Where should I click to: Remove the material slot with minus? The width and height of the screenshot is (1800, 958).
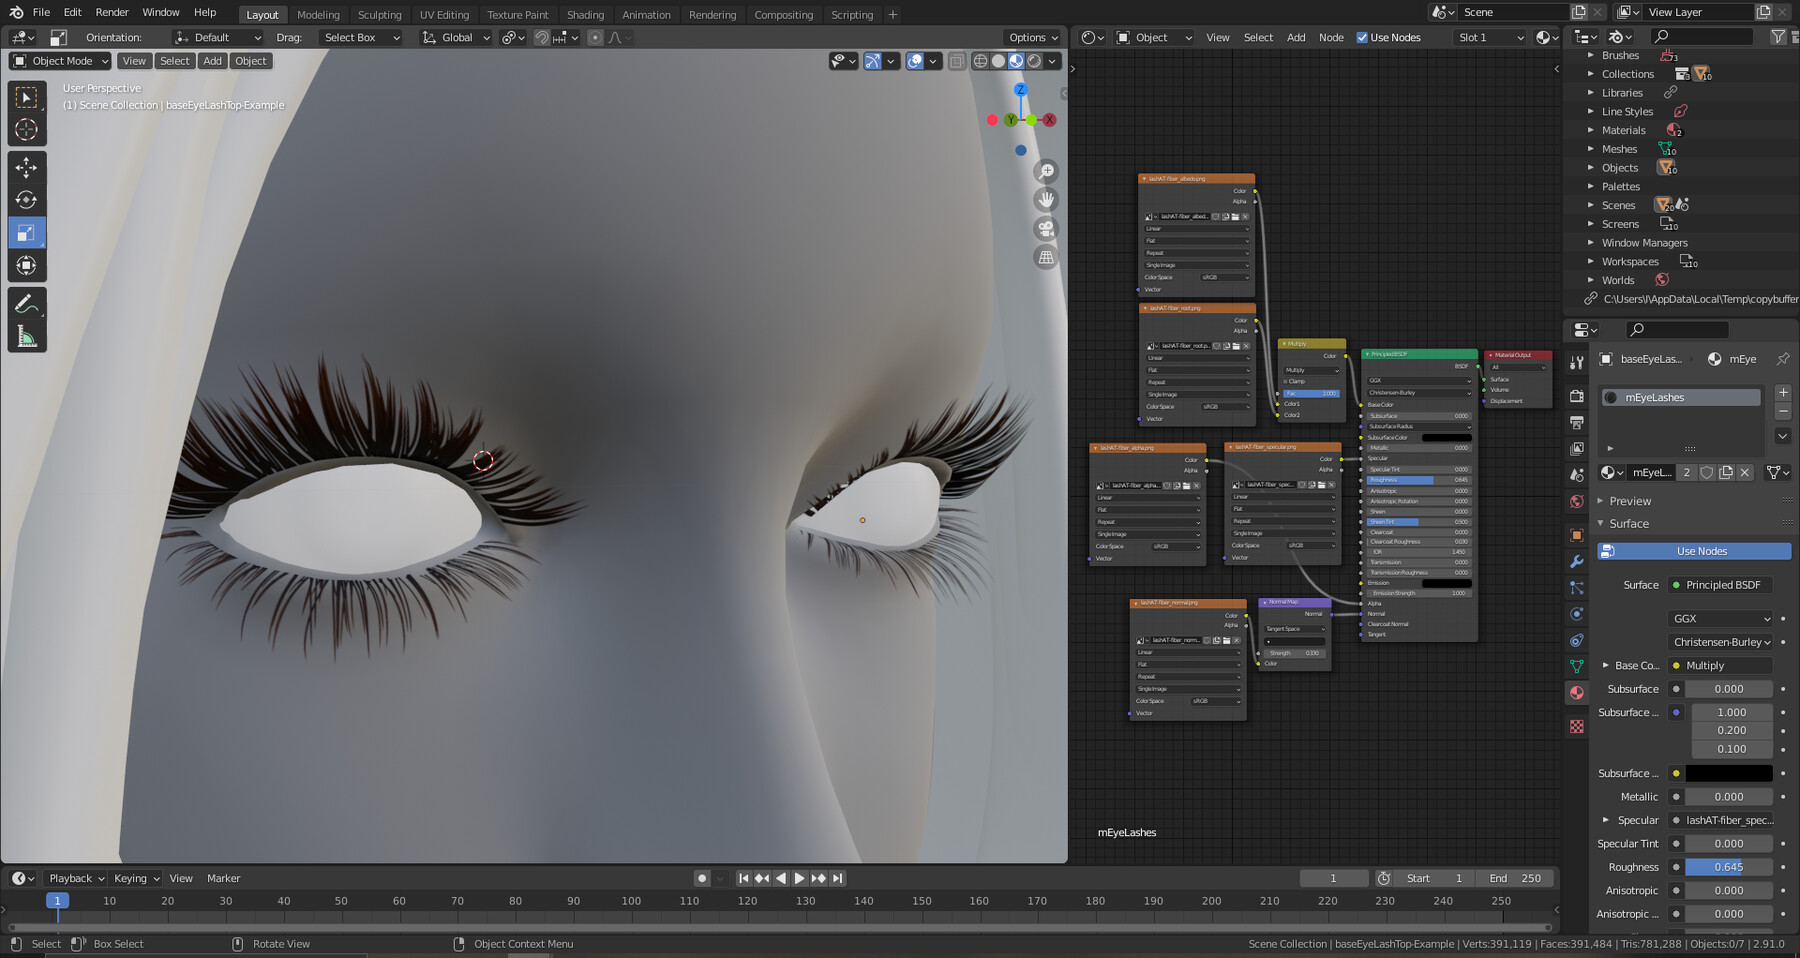1783,412
